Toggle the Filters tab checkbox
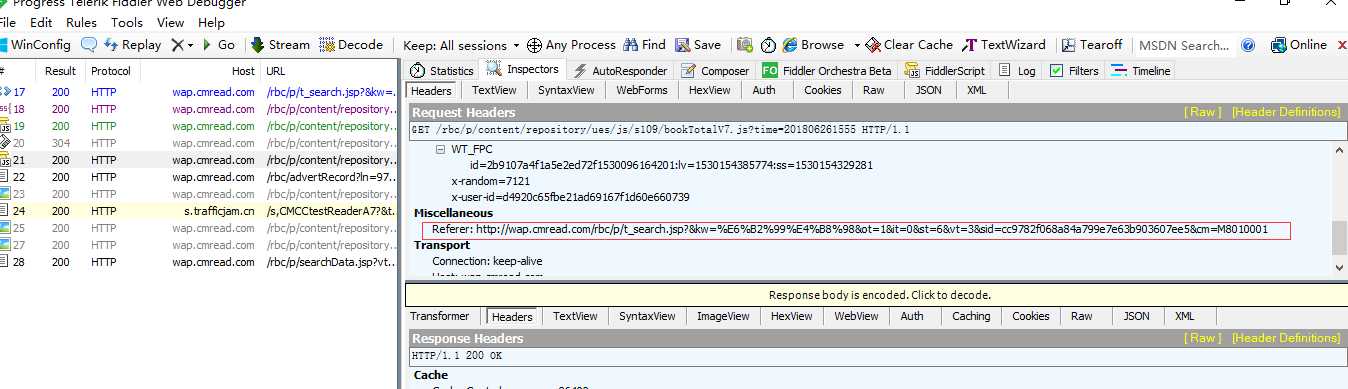Viewport: 1348px width, 389px height. [1056, 71]
